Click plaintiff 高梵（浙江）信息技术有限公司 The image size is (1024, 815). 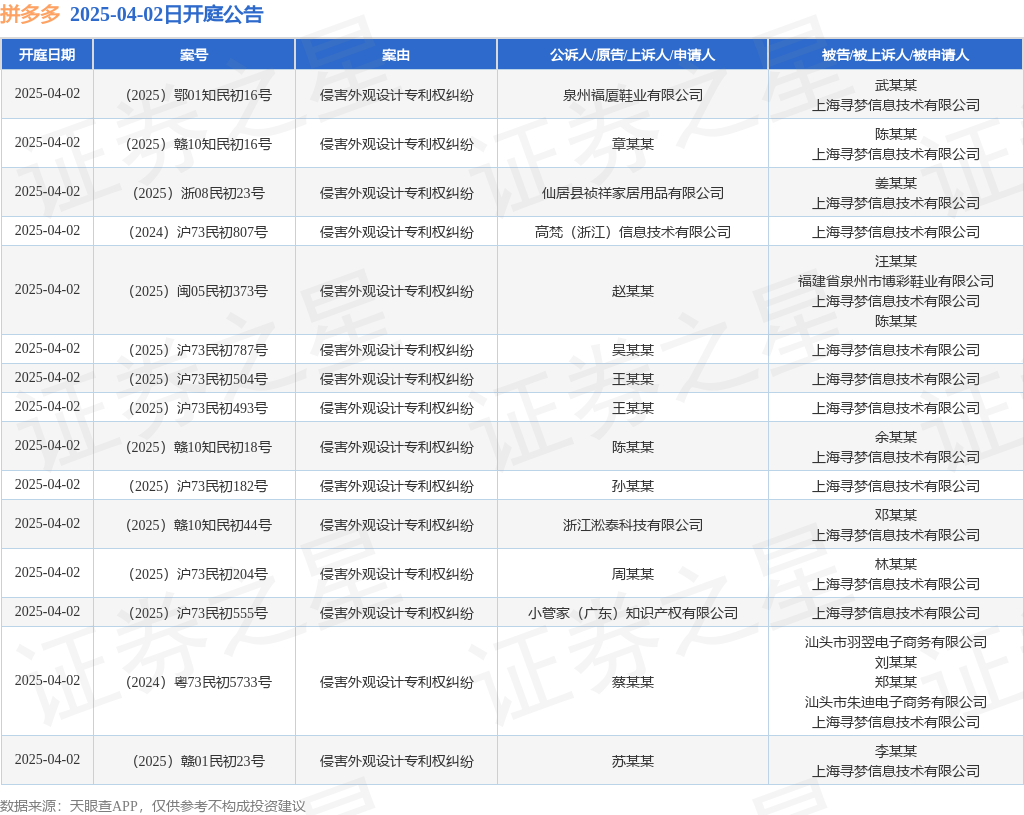(x=633, y=232)
